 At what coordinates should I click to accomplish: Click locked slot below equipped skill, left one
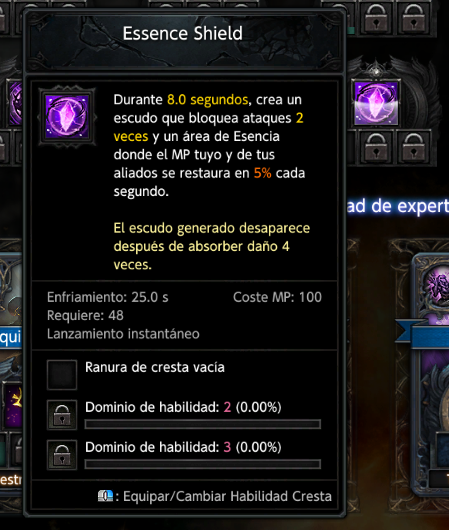pos(376,147)
